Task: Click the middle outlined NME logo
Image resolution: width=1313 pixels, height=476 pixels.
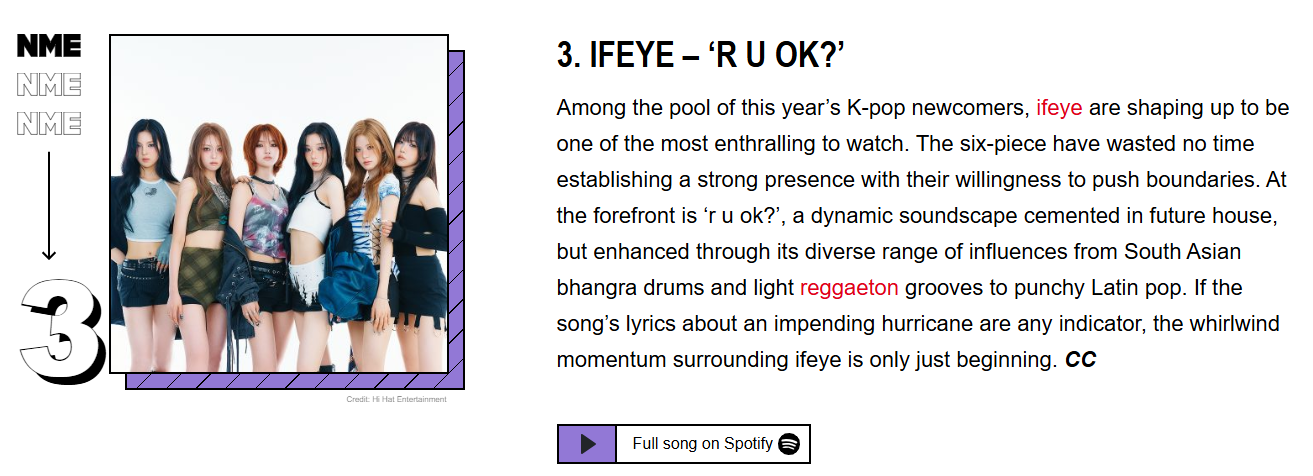Action: click(x=49, y=85)
